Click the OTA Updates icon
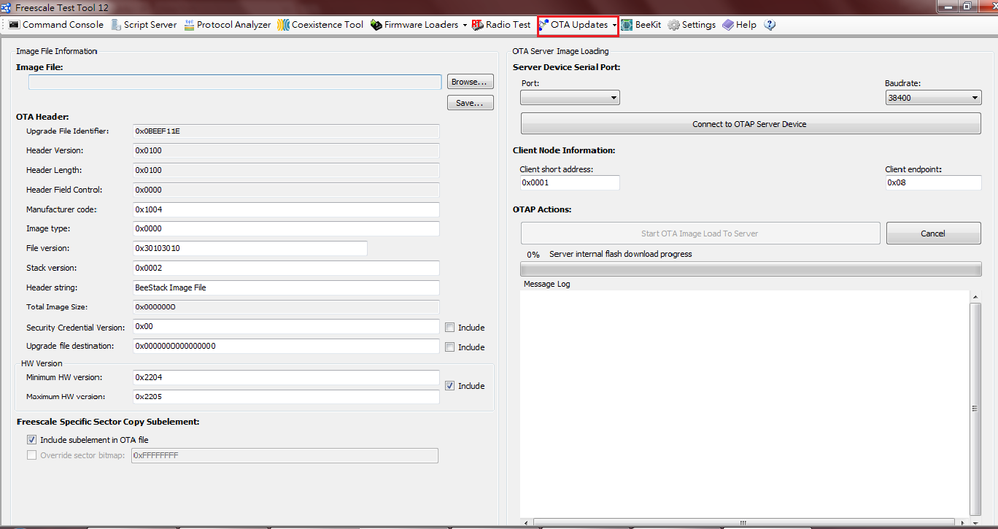 [x=544, y=25]
